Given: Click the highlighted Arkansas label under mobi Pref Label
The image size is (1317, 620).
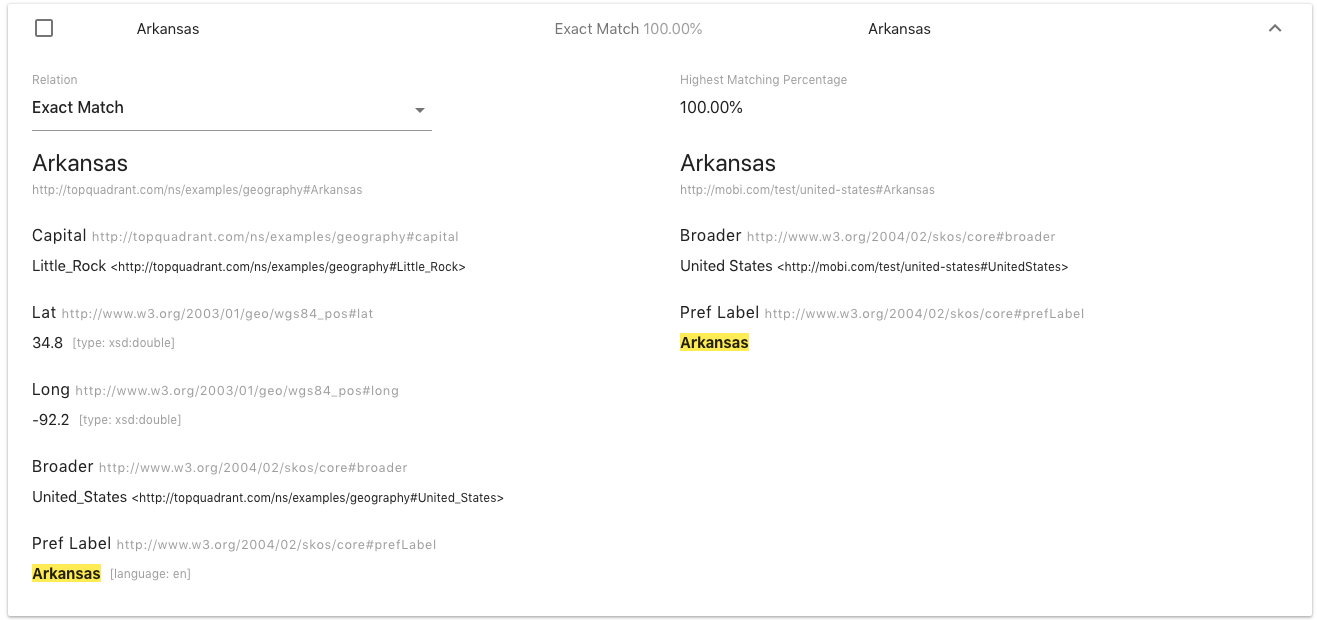Looking at the screenshot, I should pyautogui.click(x=714, y=343).
